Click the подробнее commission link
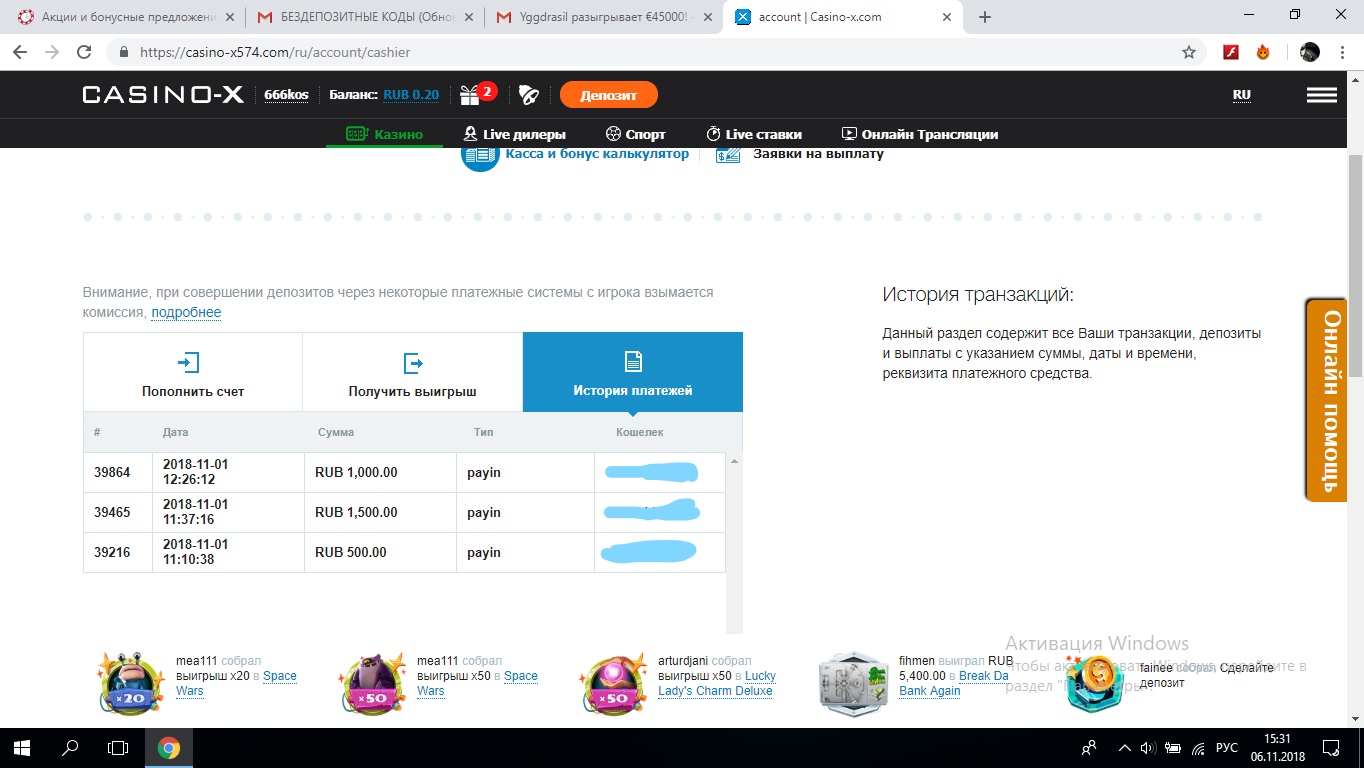 coord(186,312)
